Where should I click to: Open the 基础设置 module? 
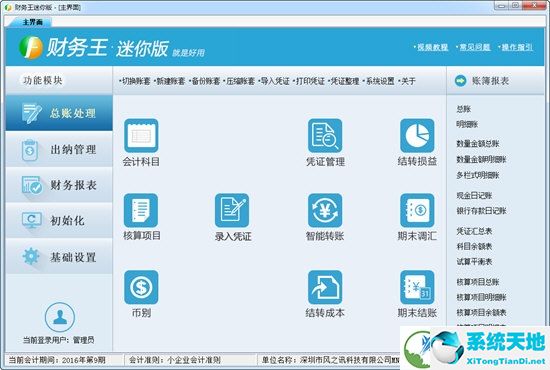[59, 257]
